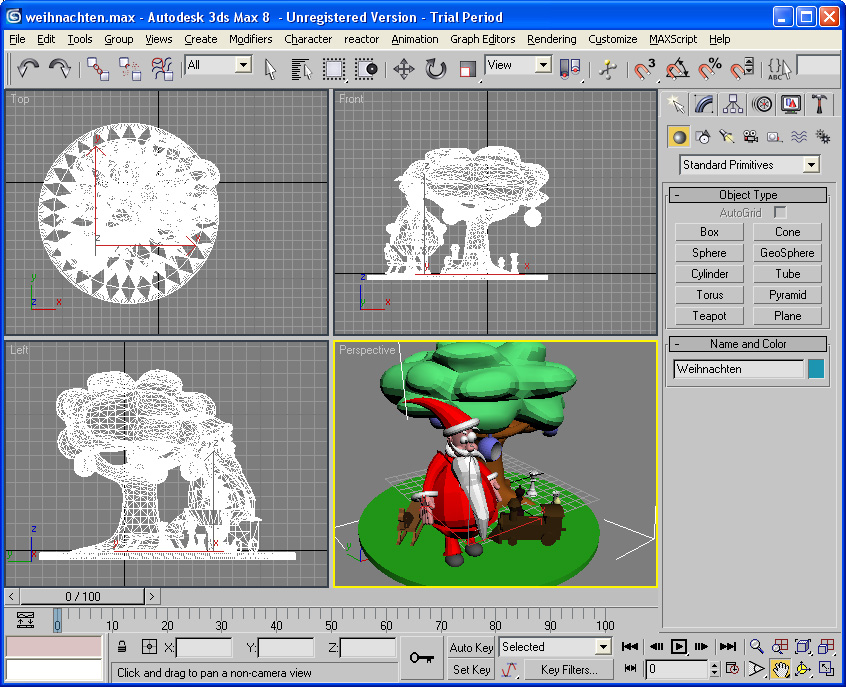Viewport: 846px width, 687px height.
Task: Open the Lights category in Create panel
Action: [x=727, y=137]
